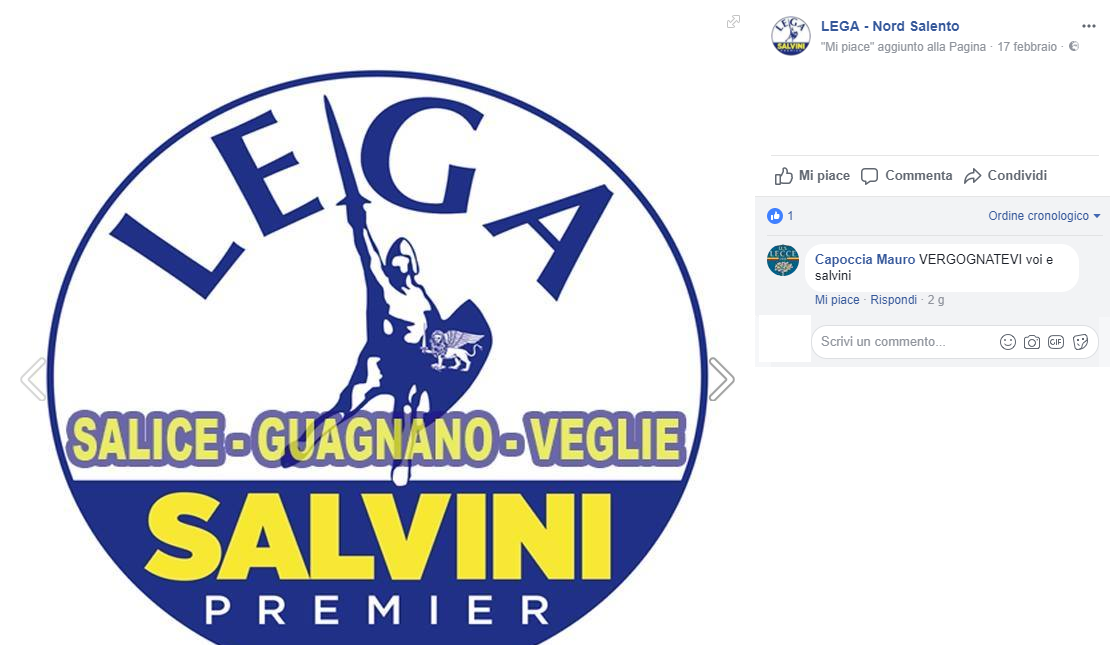Go to previous photo arrow
This screenshot has height=645, width=1110.
[33, 379]
